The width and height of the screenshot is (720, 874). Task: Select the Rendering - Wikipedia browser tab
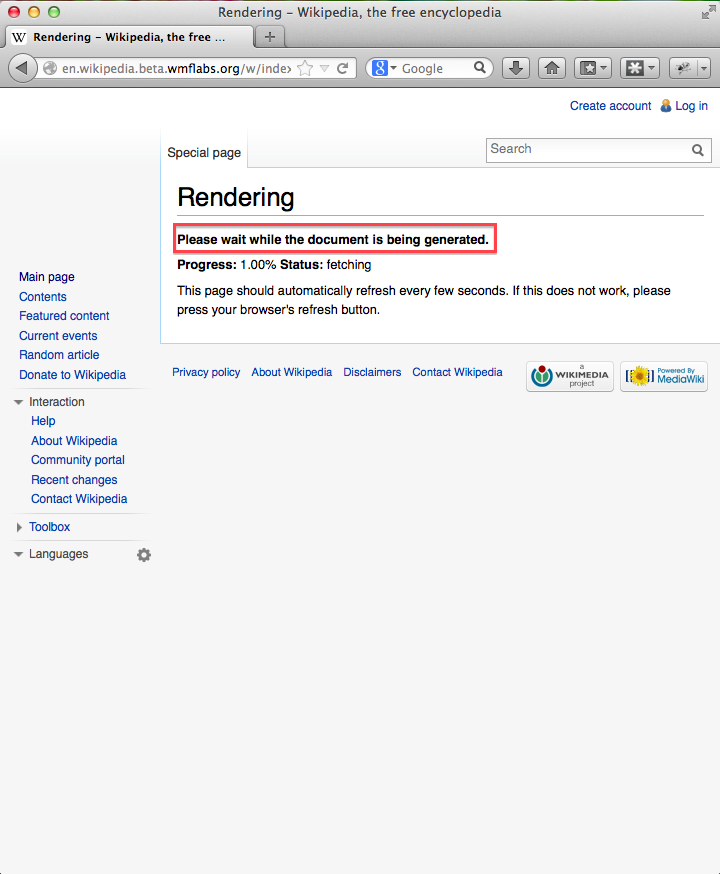pos(129,37)
